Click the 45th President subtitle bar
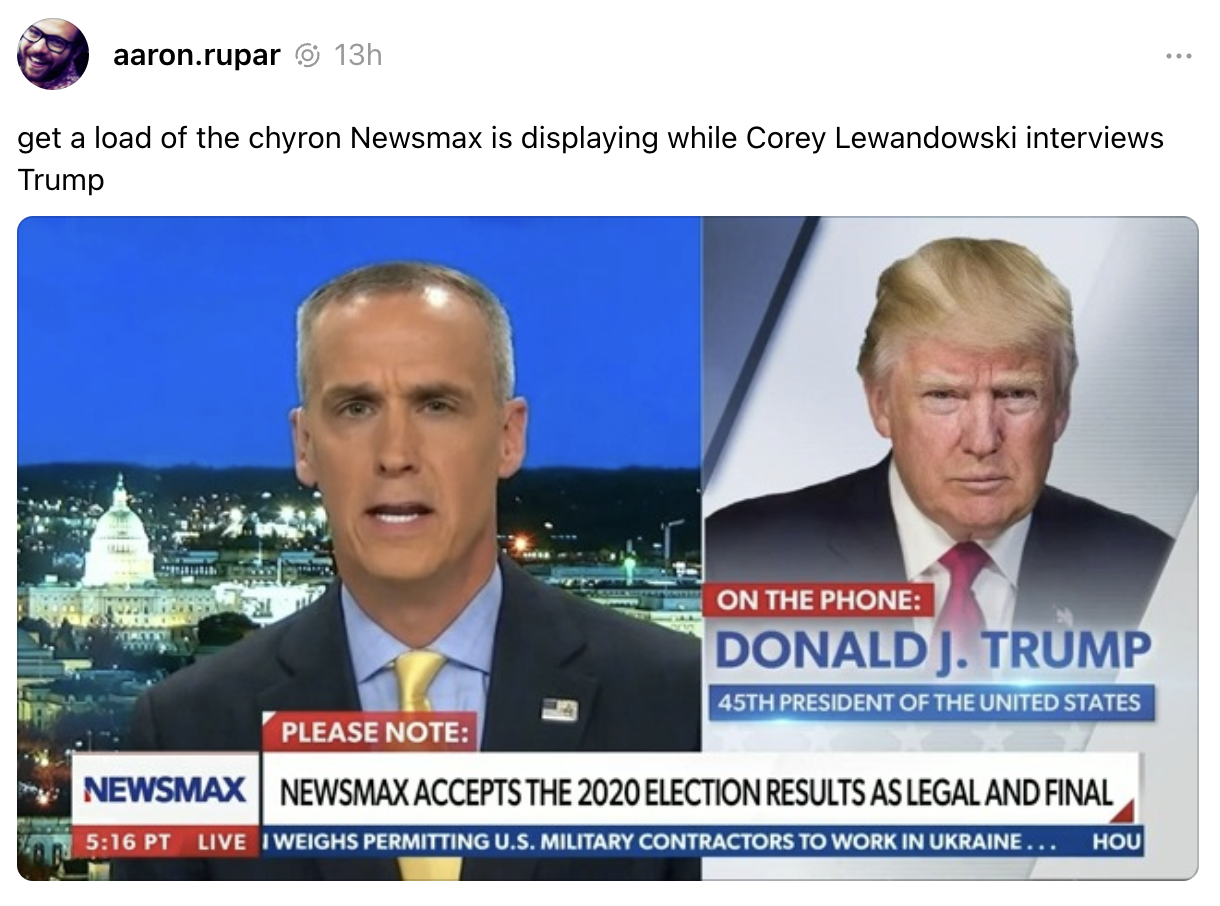Viewport: 1220px width, 906px height. click(x=930, y=702)
